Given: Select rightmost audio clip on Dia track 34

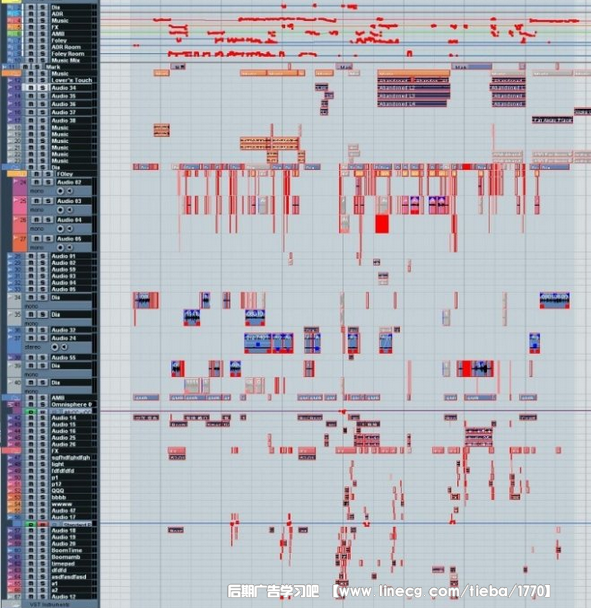Looking at the screenshot, I should (x=555, y=301).
